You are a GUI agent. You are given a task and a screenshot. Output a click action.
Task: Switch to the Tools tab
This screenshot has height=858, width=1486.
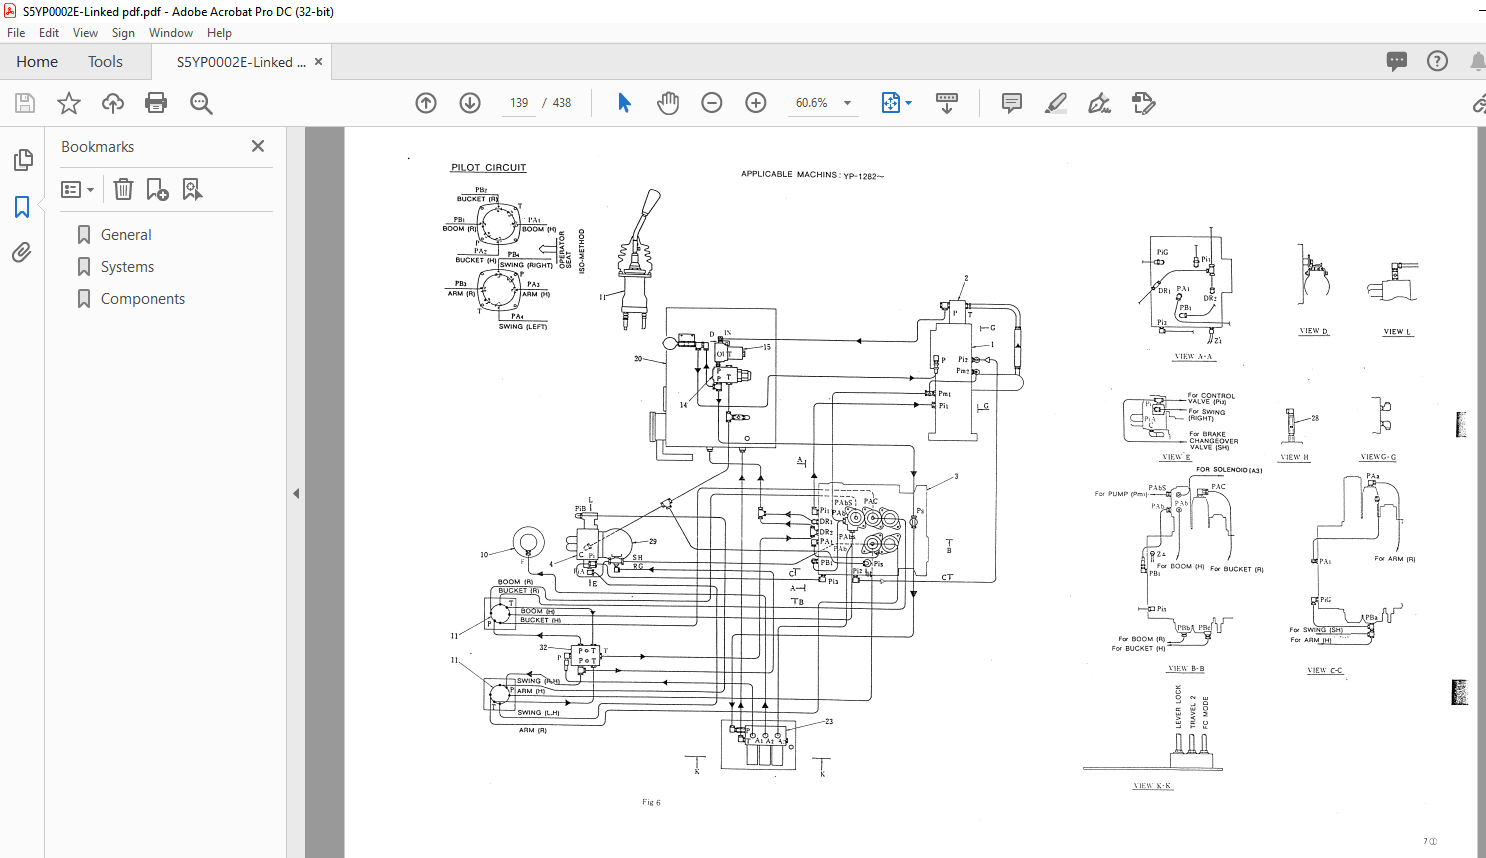[105, 61]
